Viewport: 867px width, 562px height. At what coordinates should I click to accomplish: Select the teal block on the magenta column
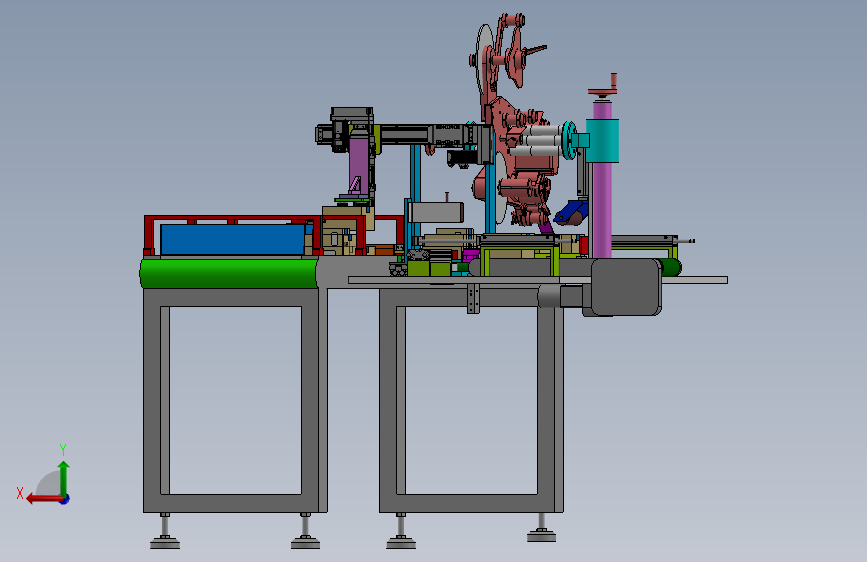(602, 140)
